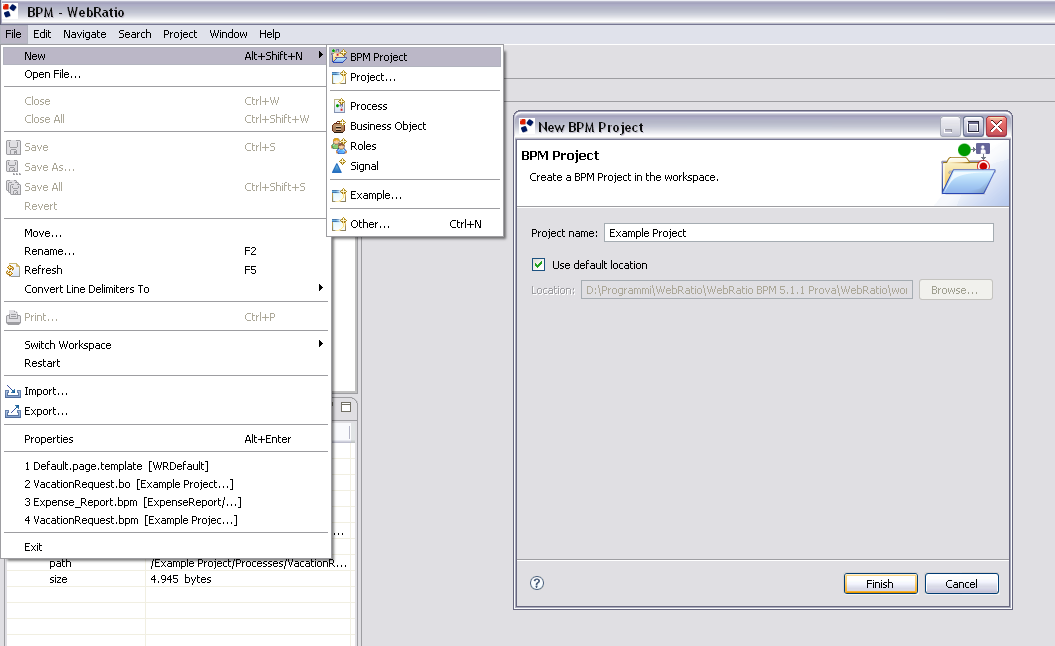The width and height of the screenshot is (1055, 646).
Task: Open the Search menu
Action: [135, 34]
